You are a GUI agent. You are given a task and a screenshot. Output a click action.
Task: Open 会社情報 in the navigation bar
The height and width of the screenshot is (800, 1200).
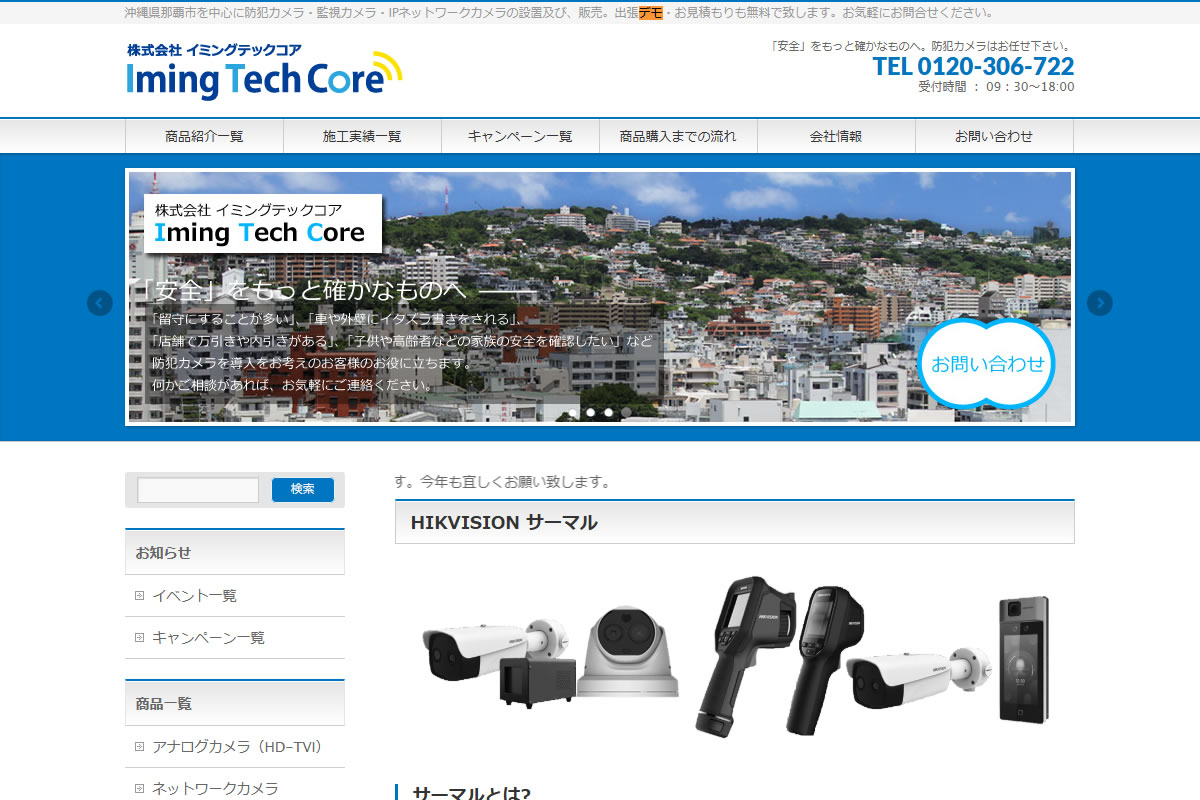pos(836,136)
